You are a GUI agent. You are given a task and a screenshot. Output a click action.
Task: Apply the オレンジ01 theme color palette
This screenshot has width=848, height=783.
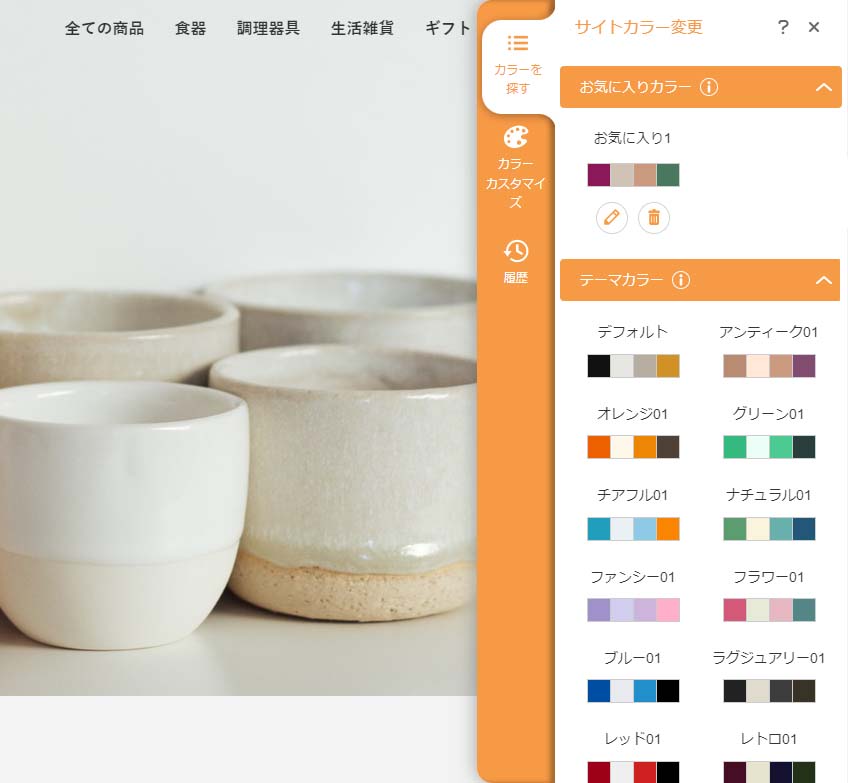633,446
